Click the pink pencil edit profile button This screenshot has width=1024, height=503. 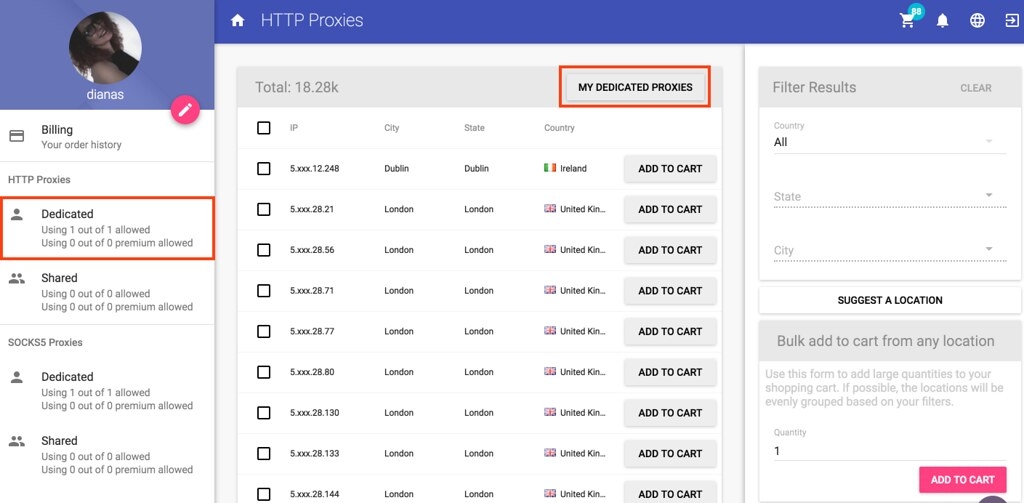(185, 110)
